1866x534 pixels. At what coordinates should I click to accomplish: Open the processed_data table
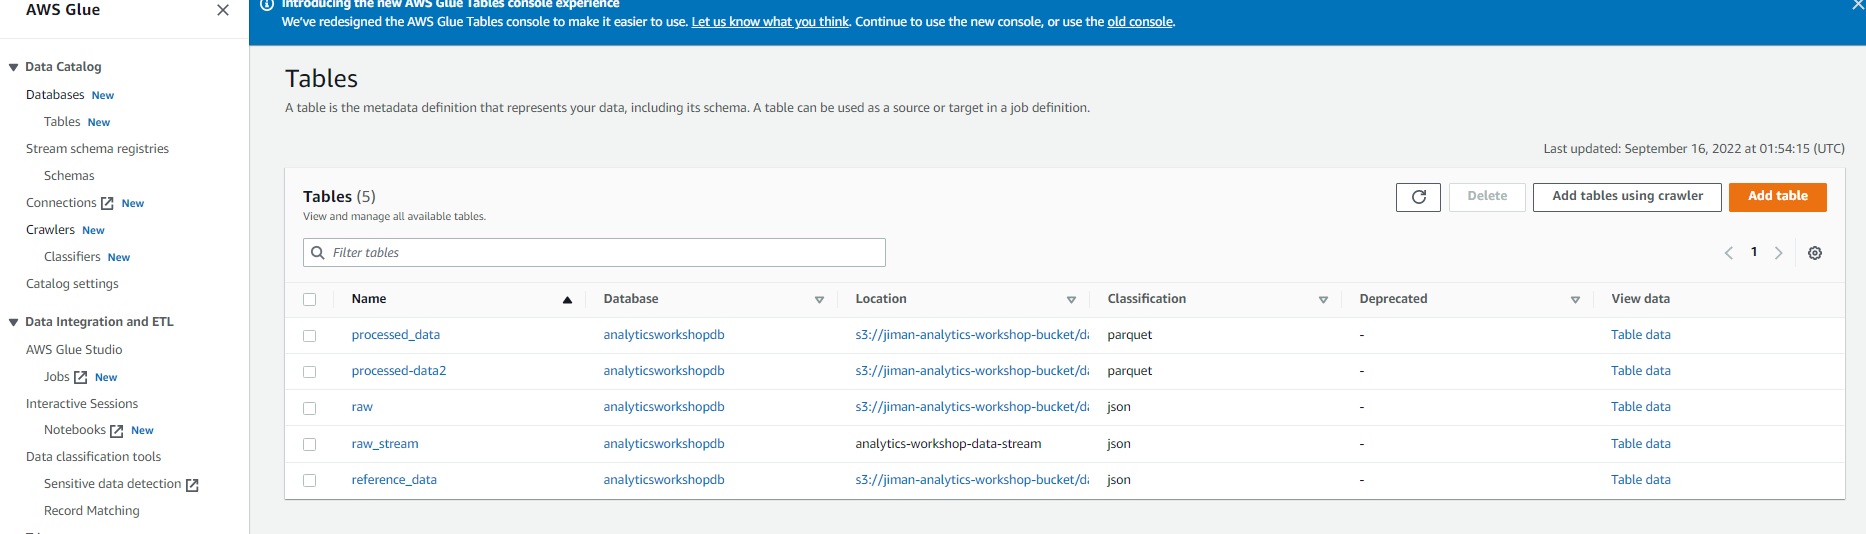396,335
